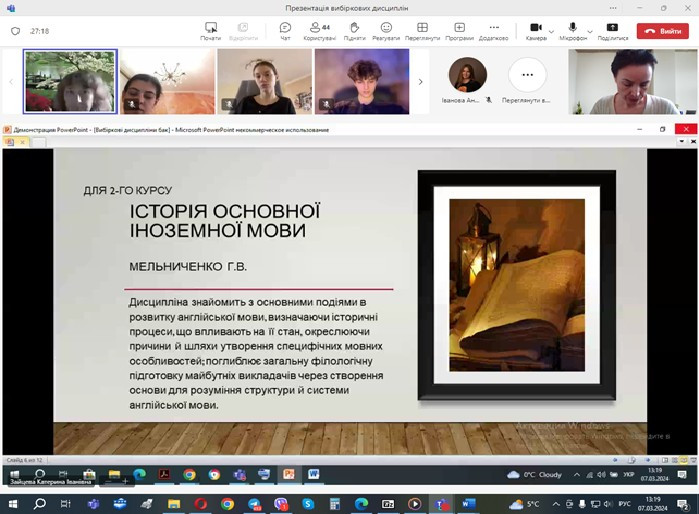Select Іванова Ан... participant avatar
699x514 pixels.
coord(467,76)
